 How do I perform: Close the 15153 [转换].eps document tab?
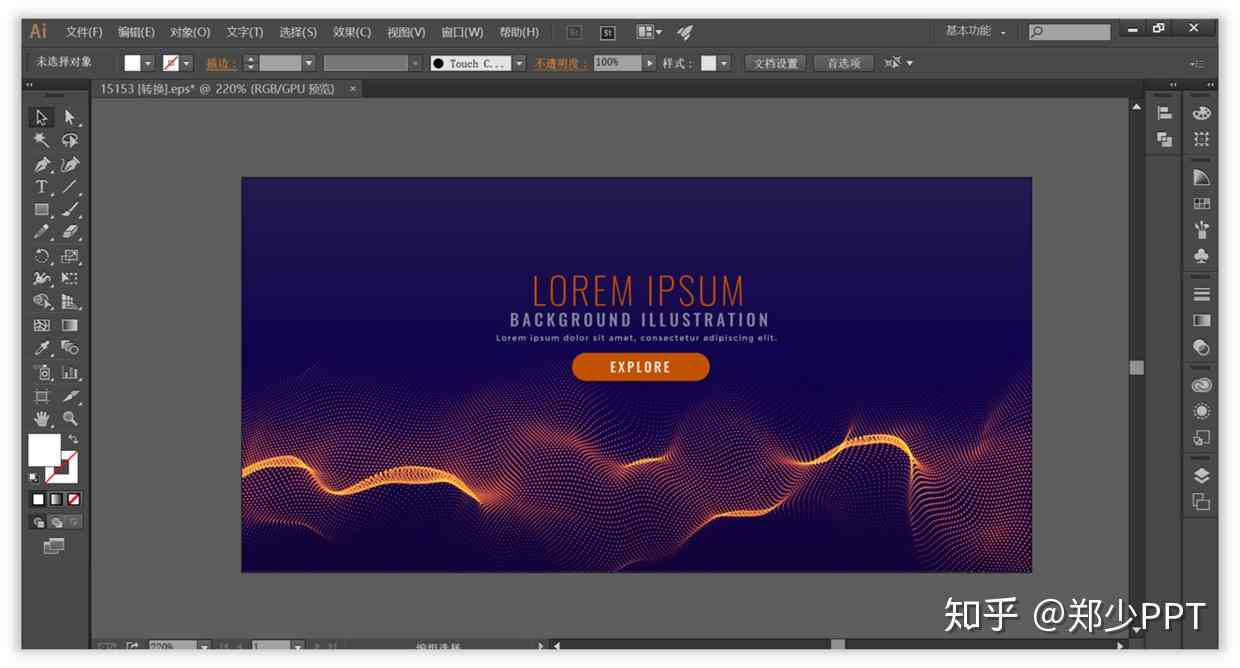click(352, 88)
